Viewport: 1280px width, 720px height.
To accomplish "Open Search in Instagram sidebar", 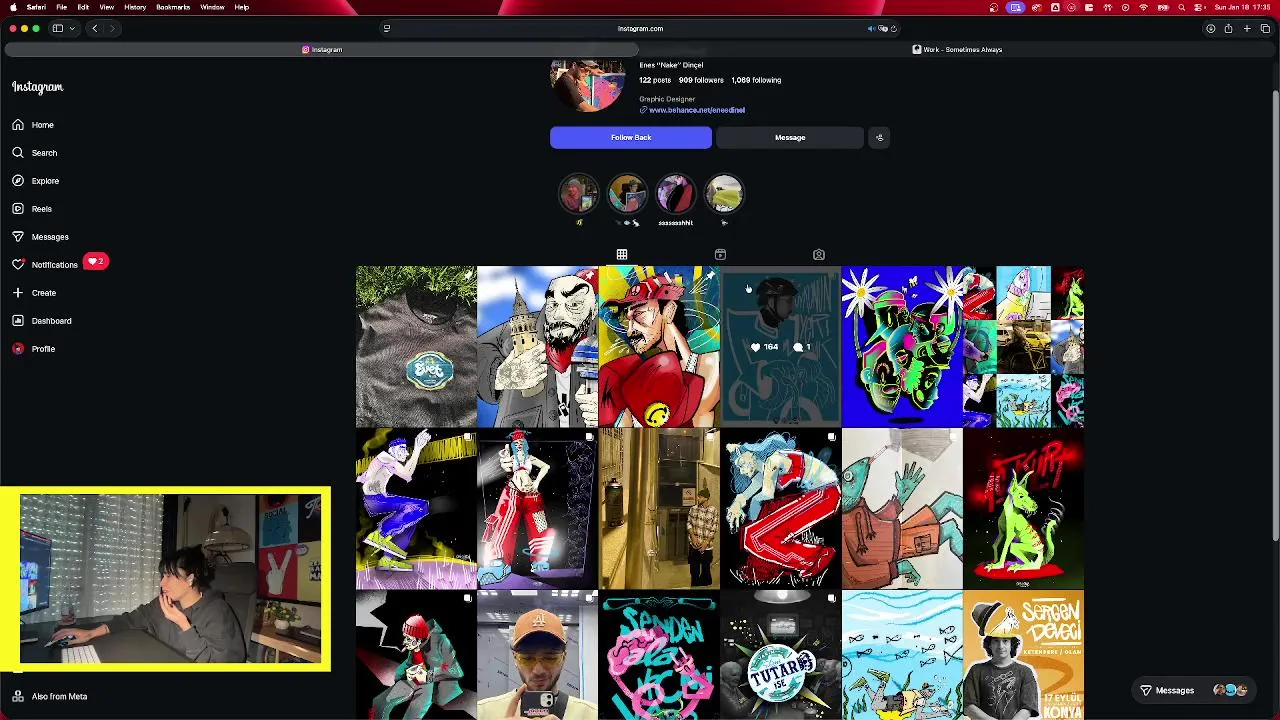I will pos(35,153).
